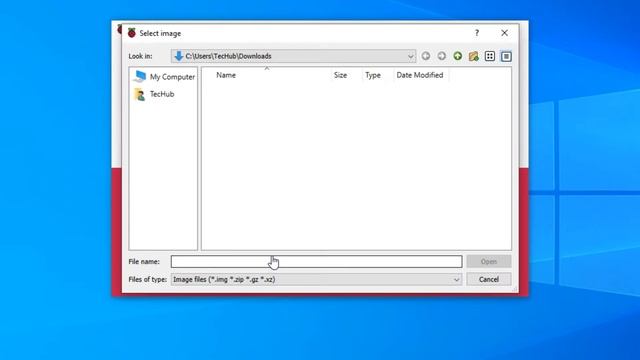Click the Cancel button

tap(489, 280)
